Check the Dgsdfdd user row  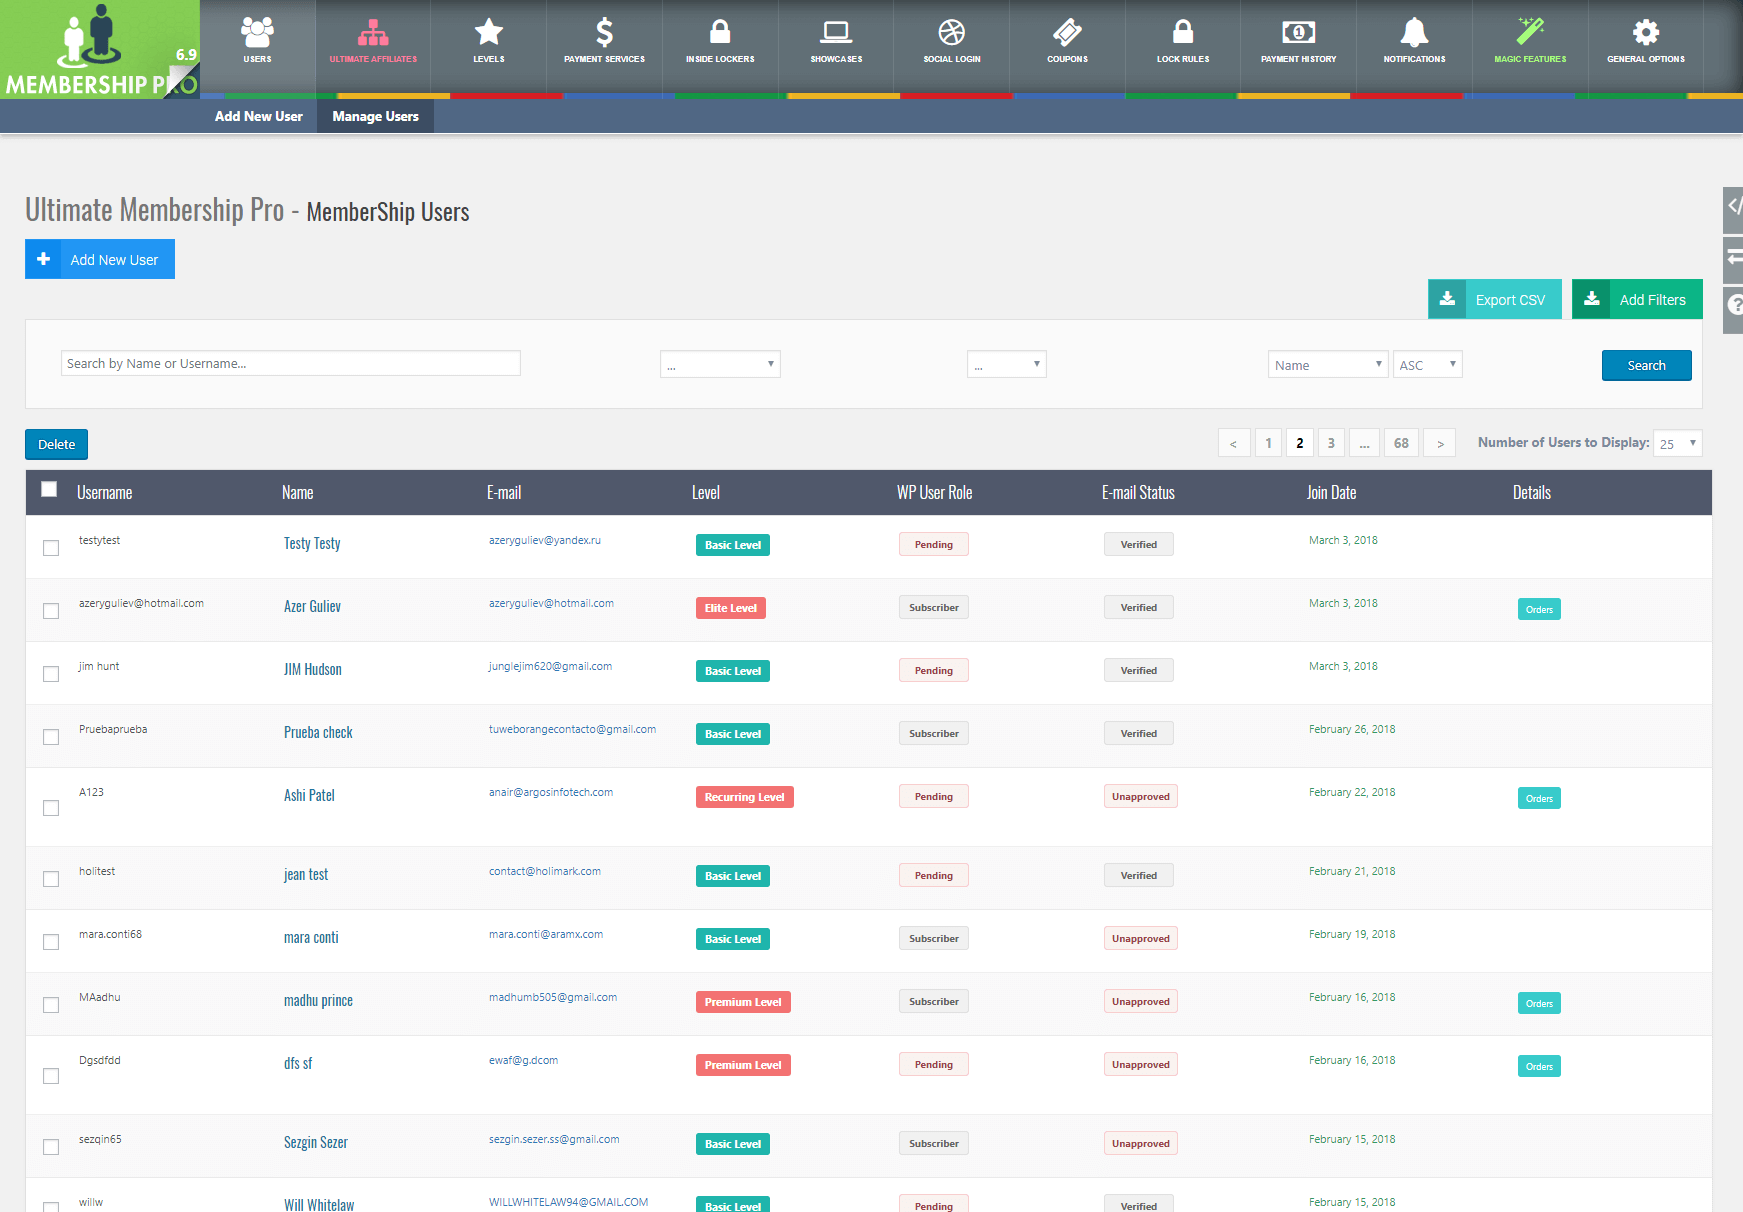click(51, 1076)
